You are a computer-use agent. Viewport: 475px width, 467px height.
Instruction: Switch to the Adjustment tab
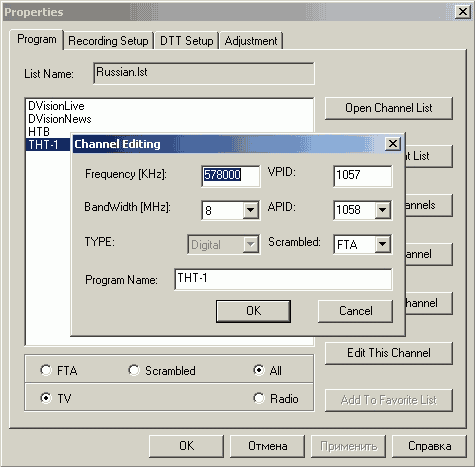click(251, 41)
